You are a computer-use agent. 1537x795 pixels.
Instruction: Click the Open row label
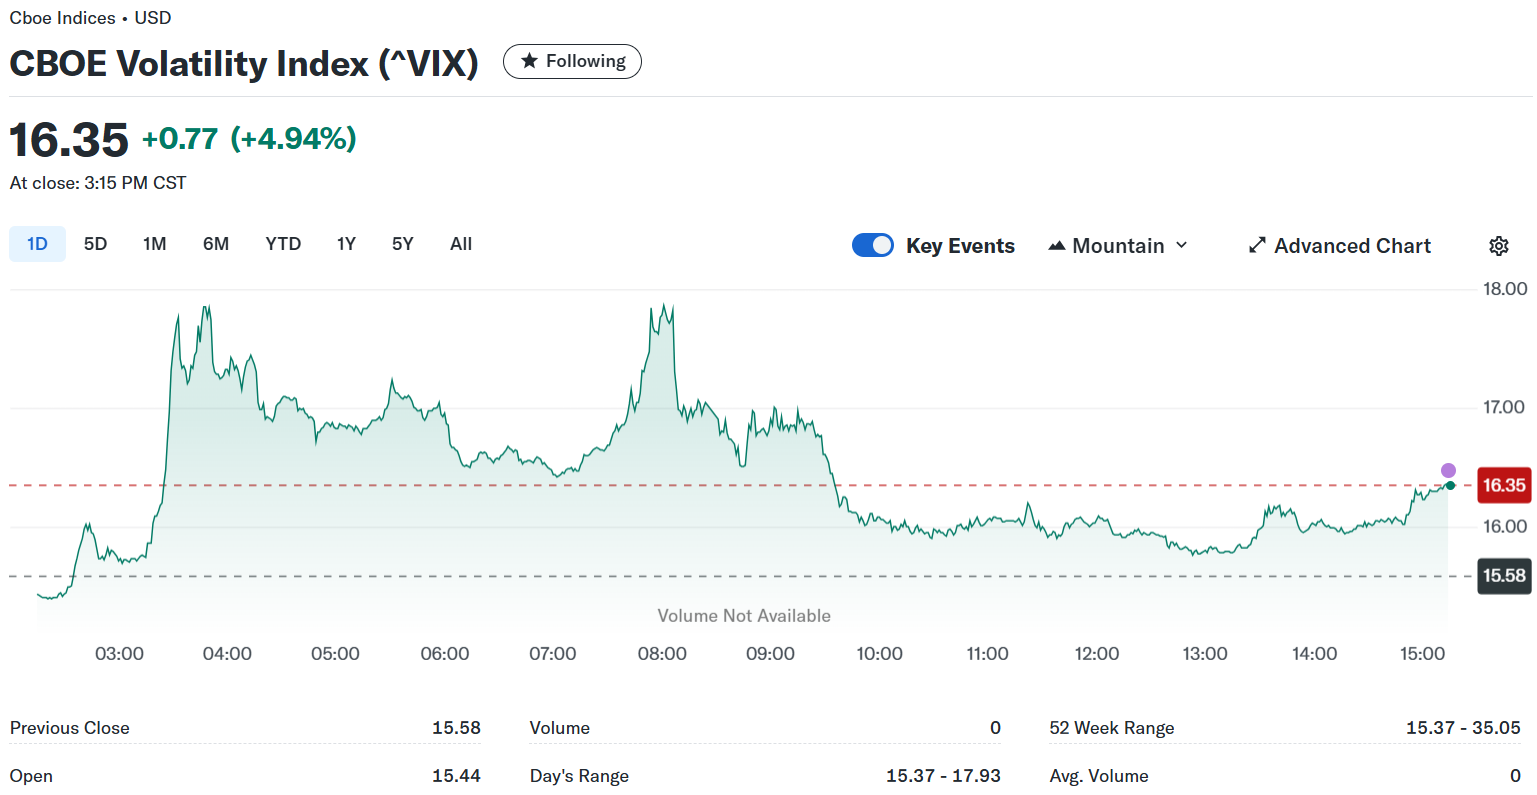tap(31, 776)
